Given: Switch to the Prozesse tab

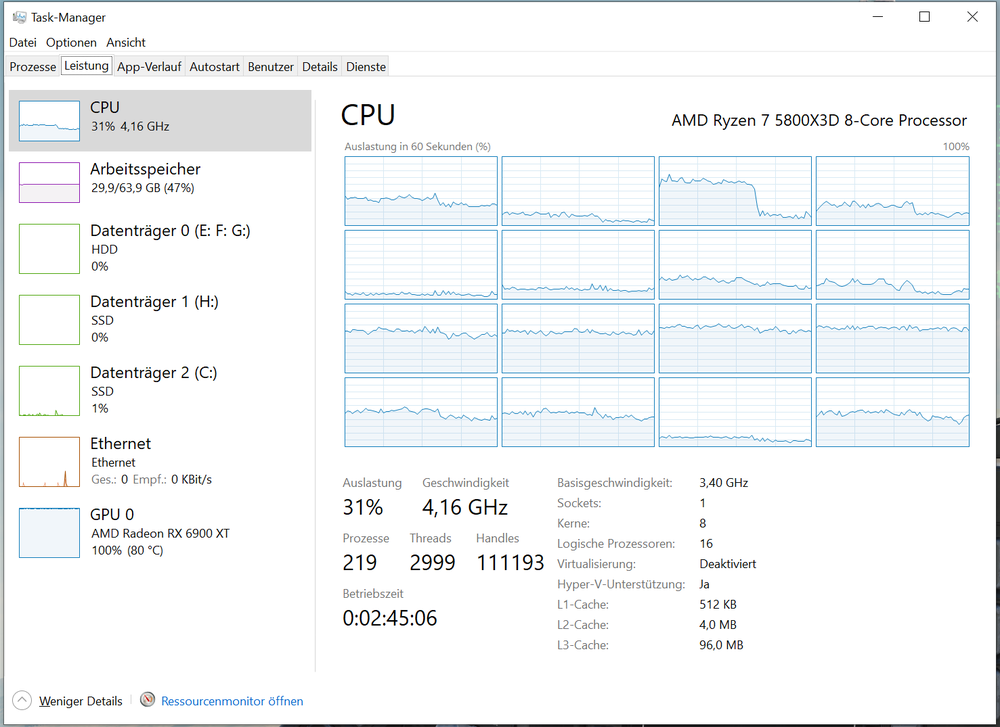Looking at the screenshot, I should pyautogui.click(x=33, y=67).
